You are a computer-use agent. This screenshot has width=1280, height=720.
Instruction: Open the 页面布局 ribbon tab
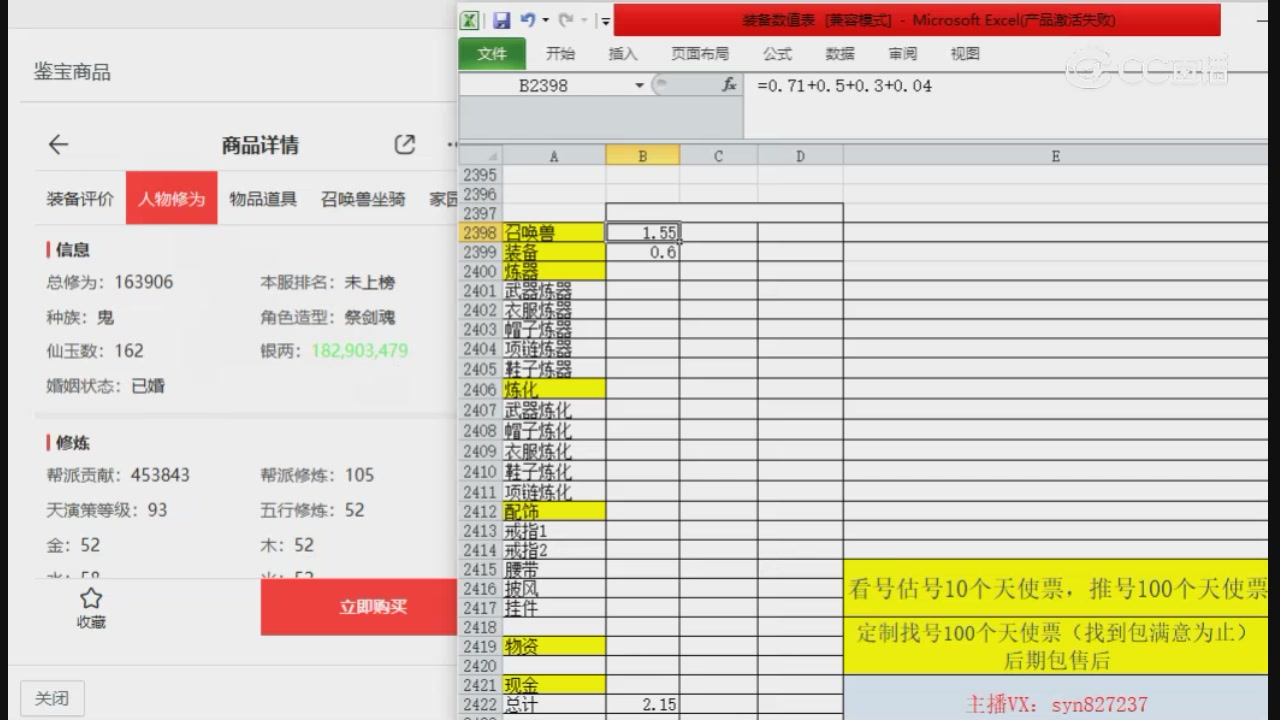700,54
